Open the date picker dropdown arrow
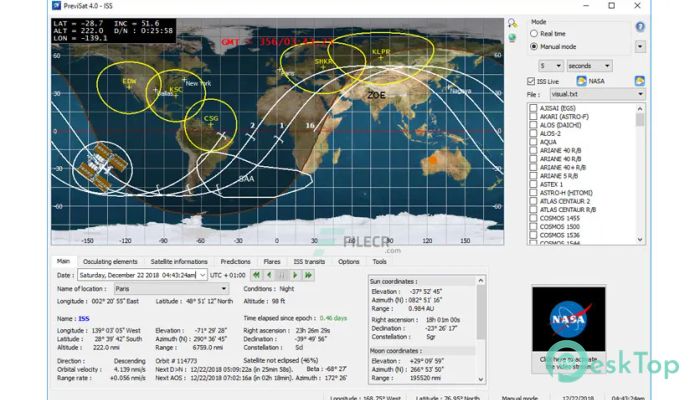 (x=202, y=275)
